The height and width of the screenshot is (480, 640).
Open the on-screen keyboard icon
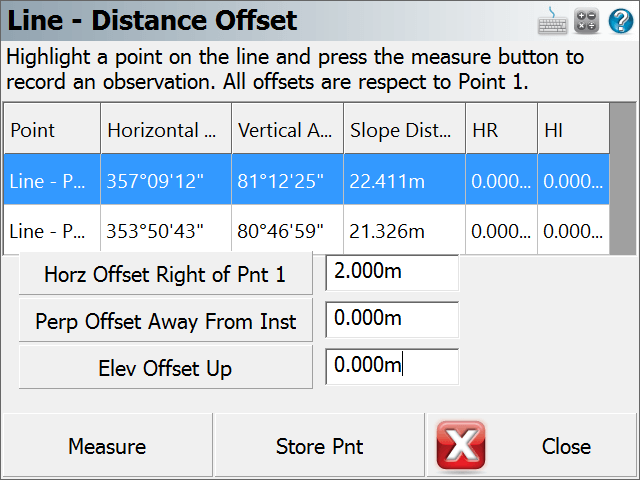552,21
